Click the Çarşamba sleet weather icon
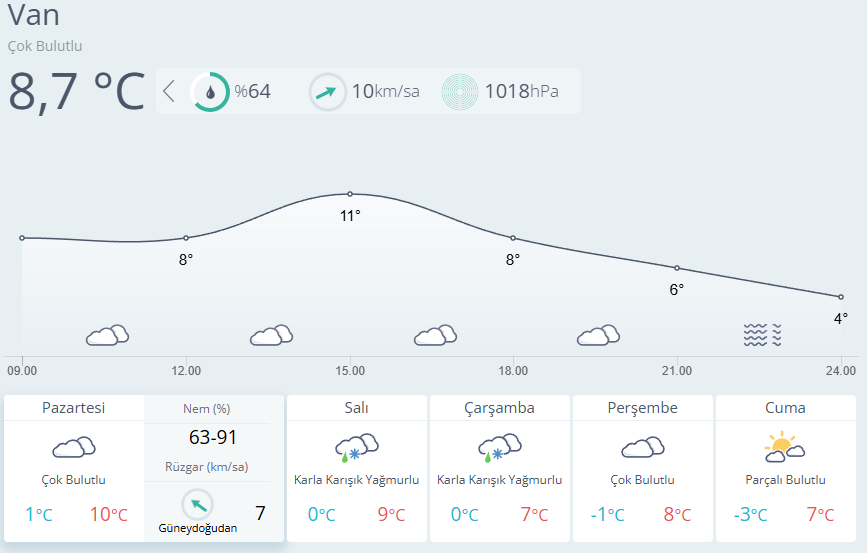This screenshot has height=553, width=867. click(500, 447)
